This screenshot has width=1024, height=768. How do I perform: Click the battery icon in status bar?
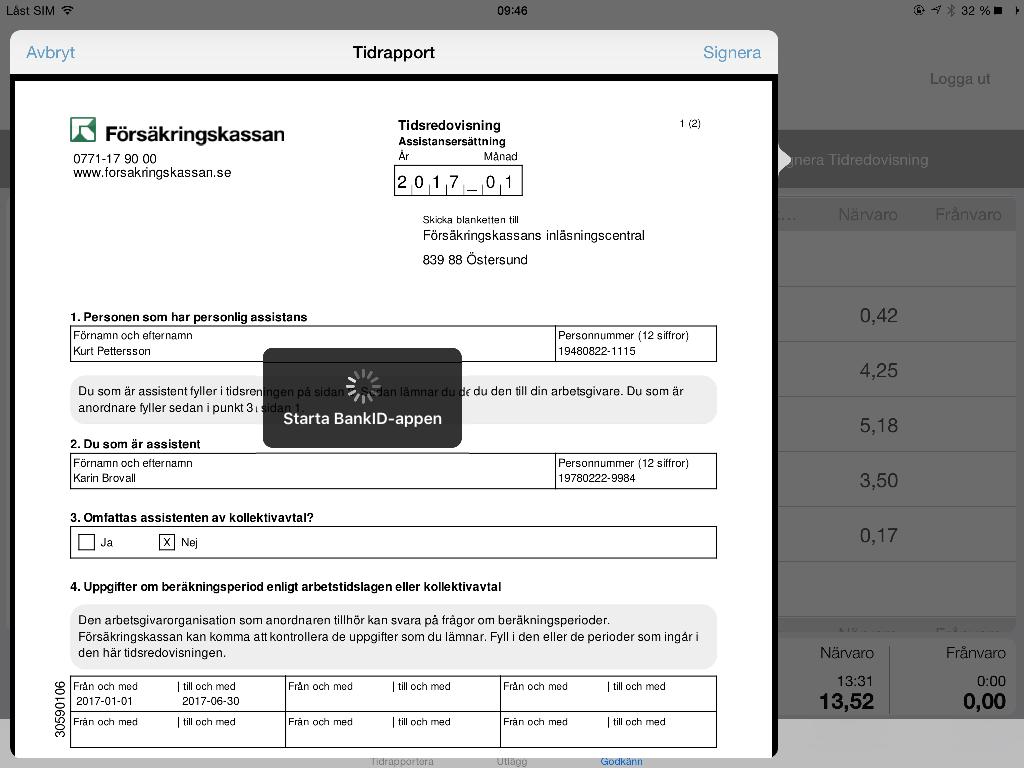click(998, 10)
